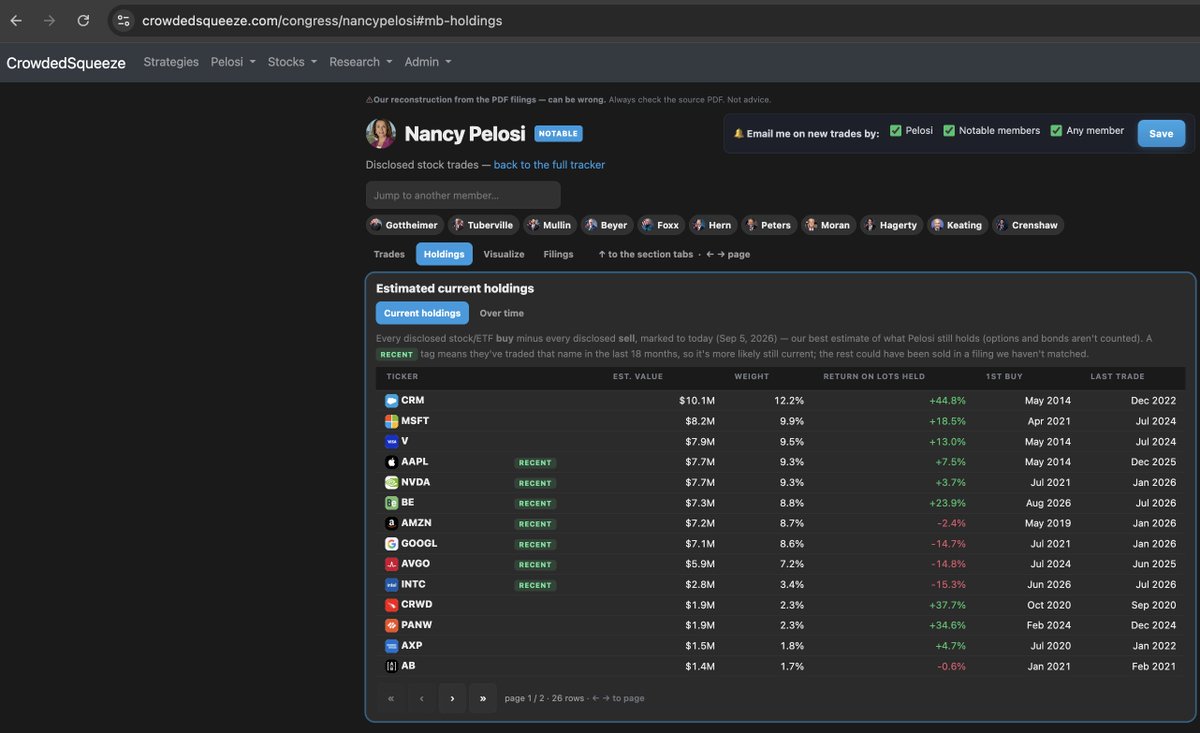Switch to the Visualize tab
The width and height of the screenshot is (1200, 733).
504,254
